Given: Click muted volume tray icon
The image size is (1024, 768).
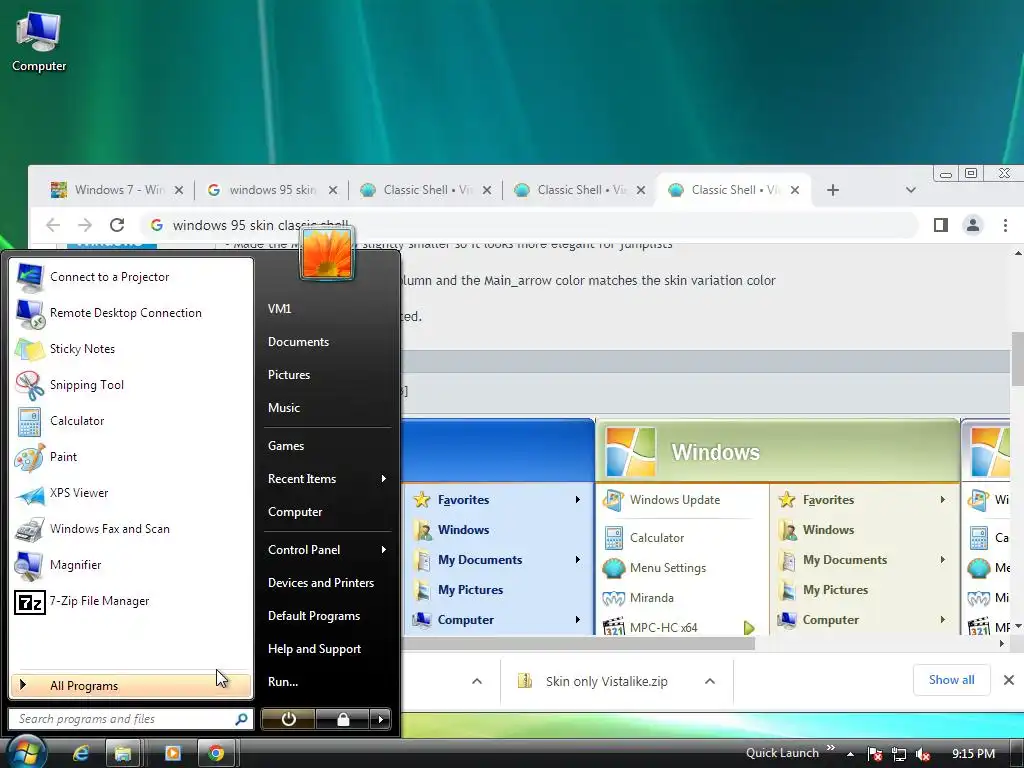Looking at the screenshot, I should (923, 754).
